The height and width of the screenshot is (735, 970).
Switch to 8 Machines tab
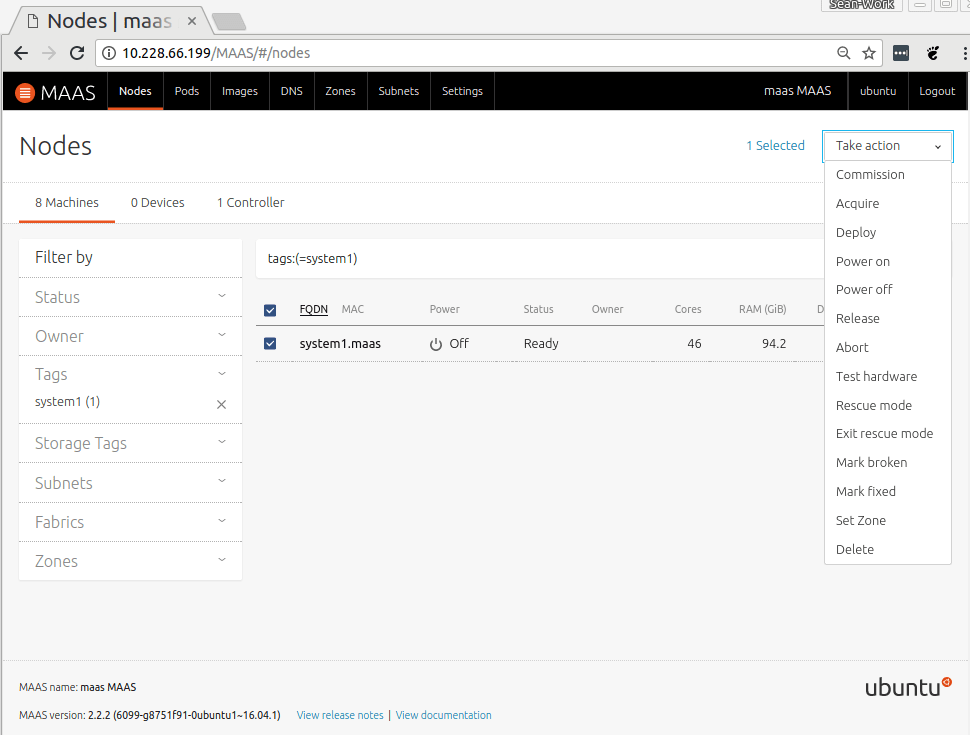point(67,203)
